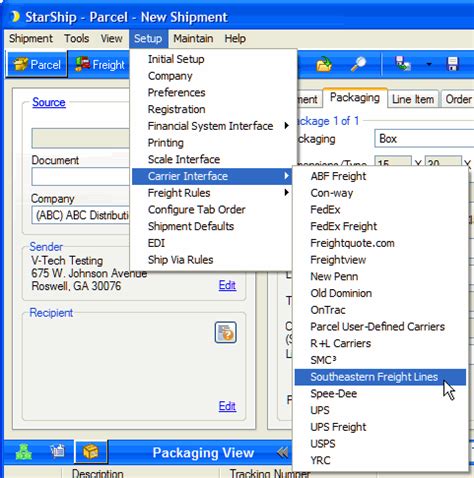This screenshot has height=478, width=474.
Task: Click Edit link under Sender address
Action: 227,285
